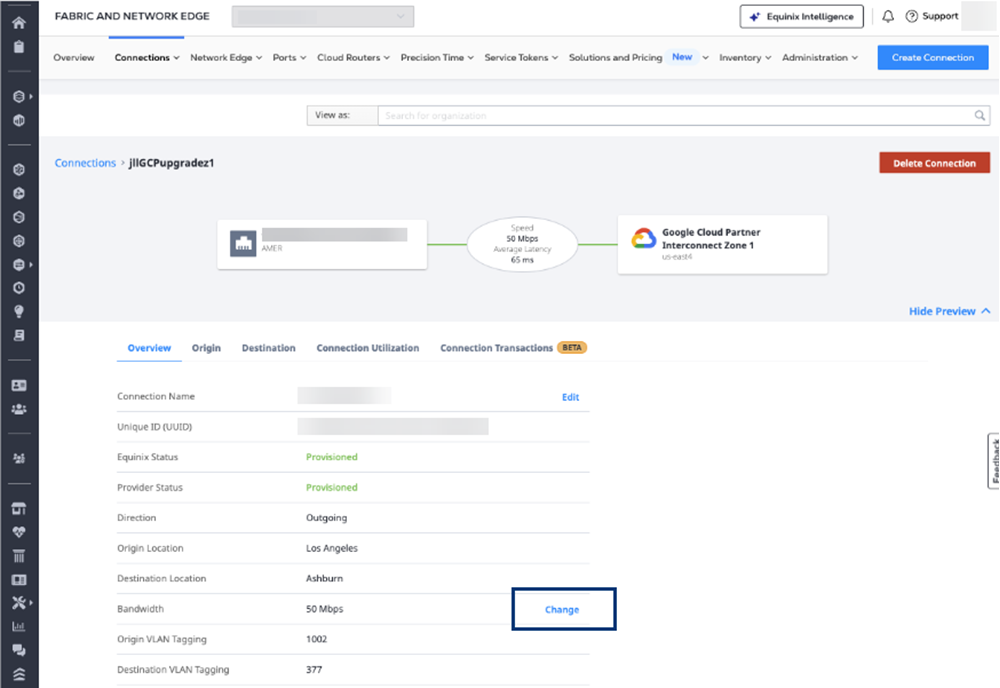Expand the Ports menu

click(289, 57)
